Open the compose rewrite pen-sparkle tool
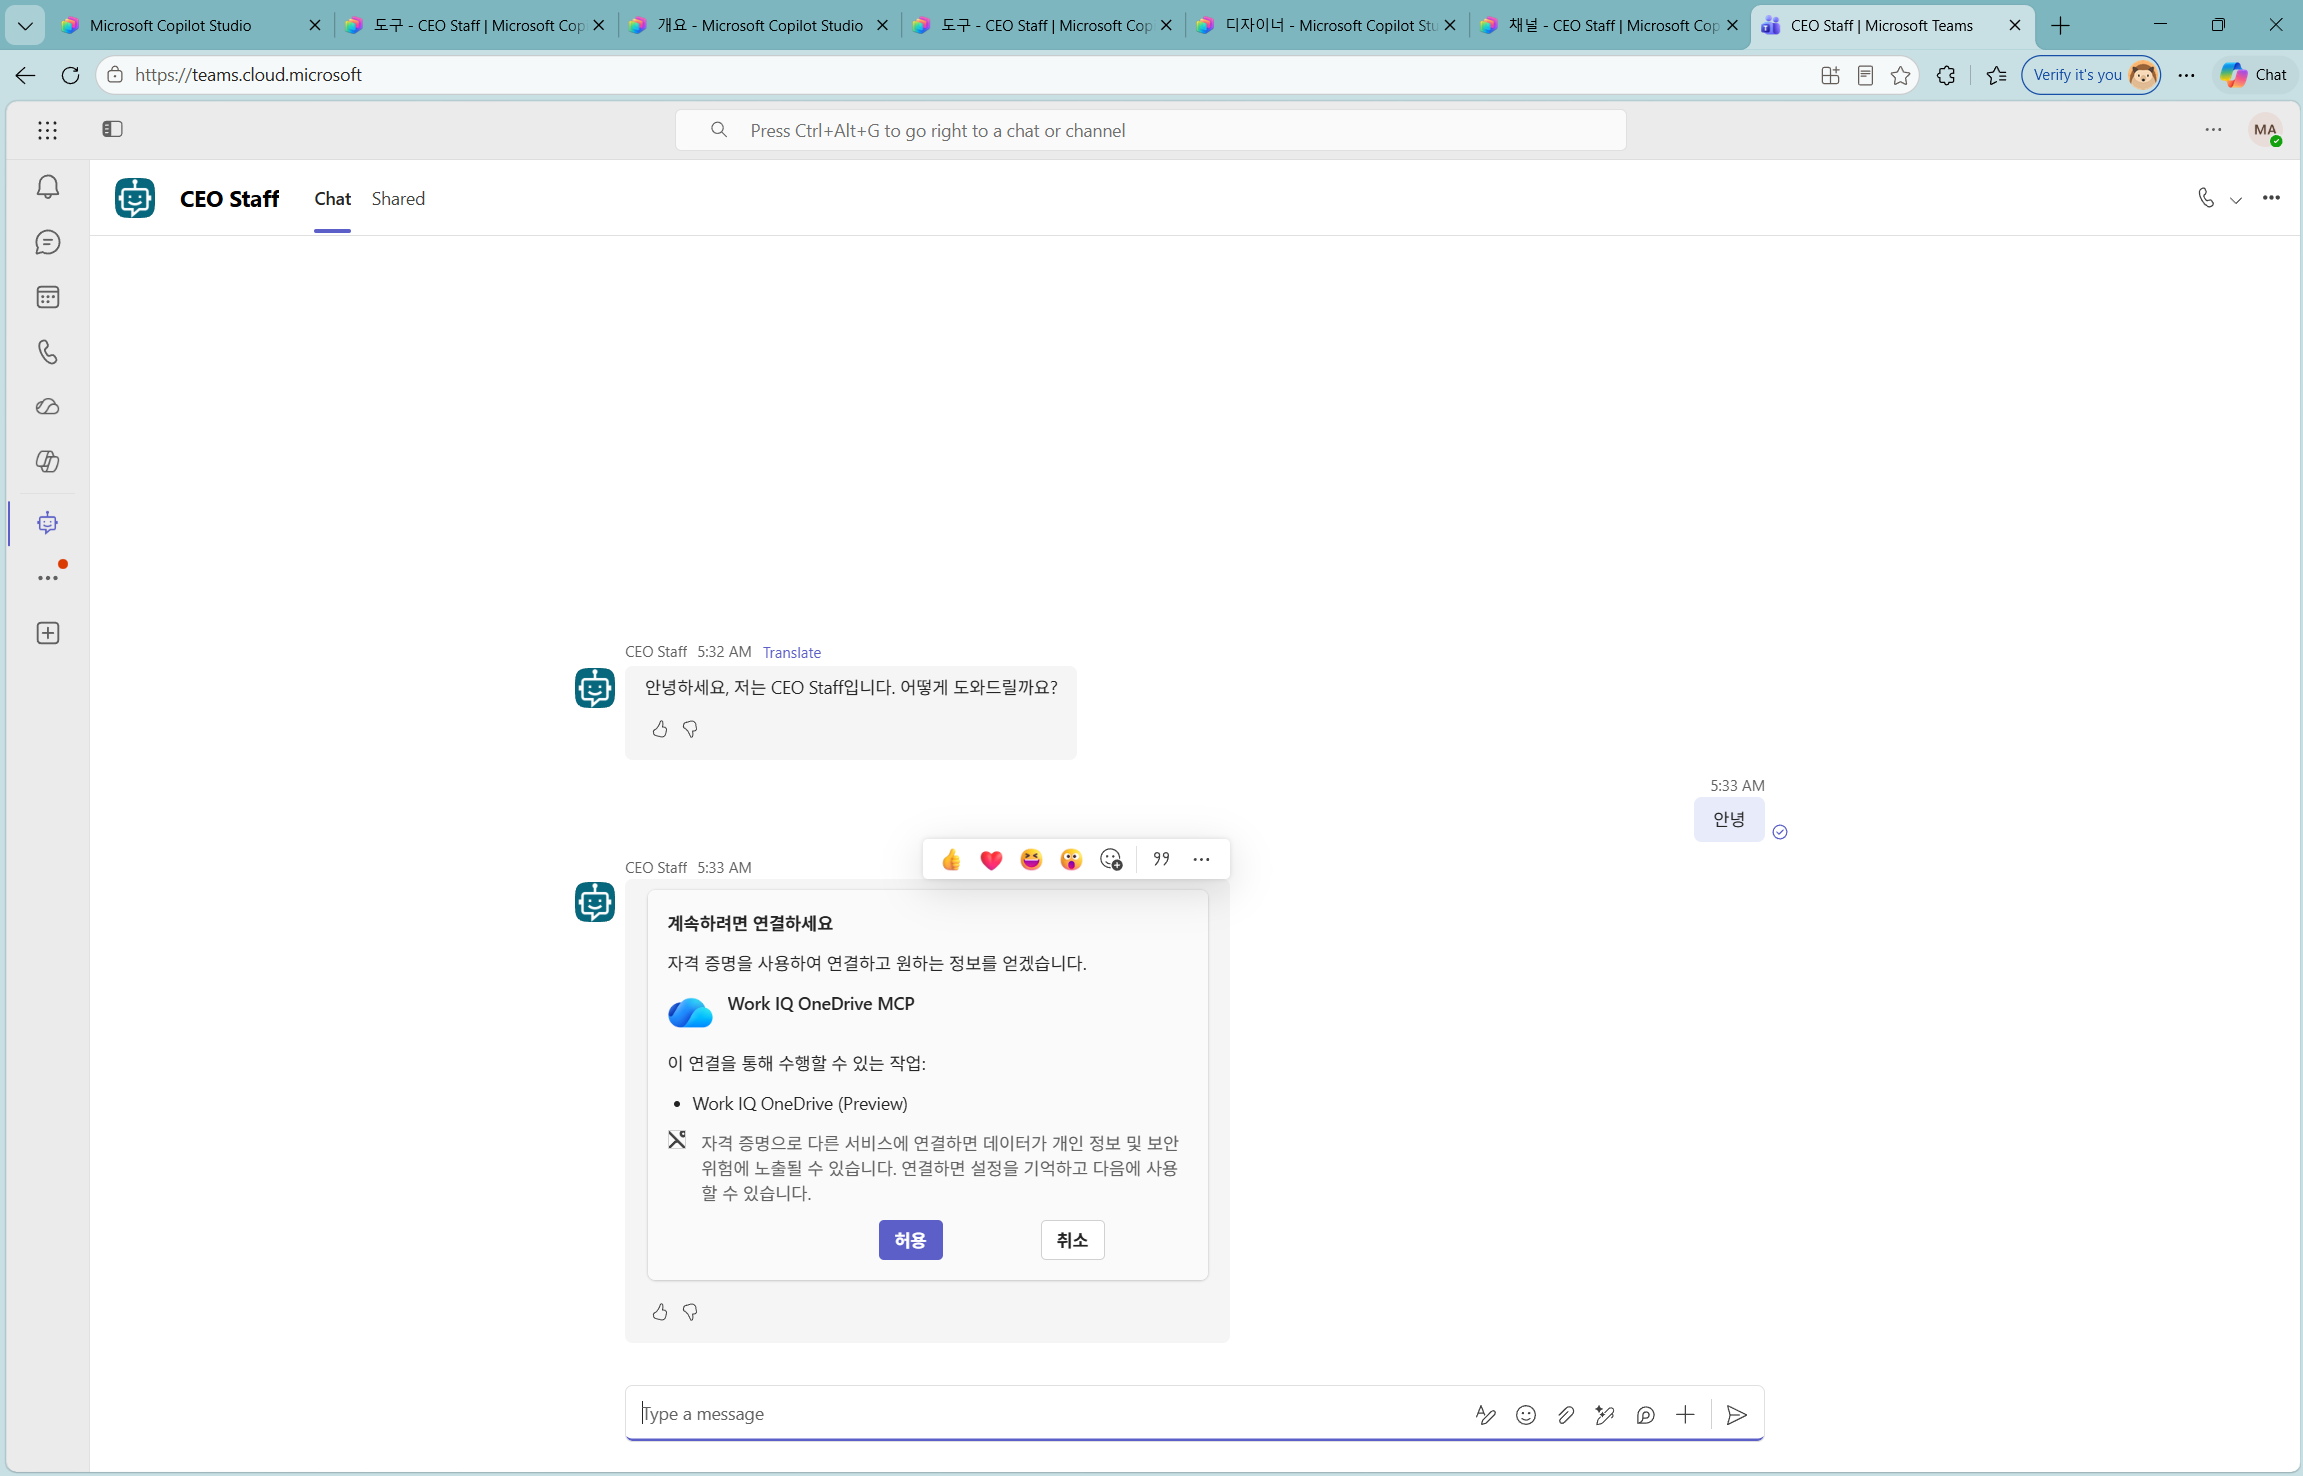The image size is (2303, 1476). (1605, 1415)
